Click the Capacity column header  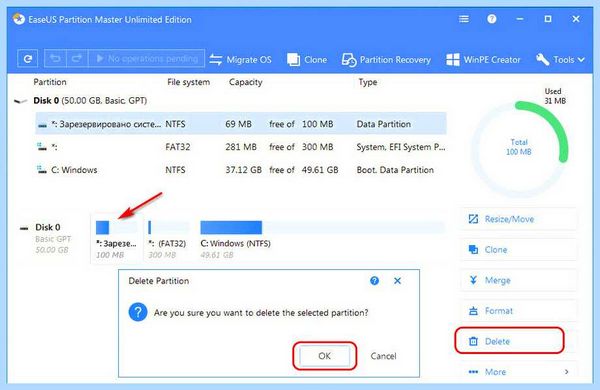[x=246, y=82]
